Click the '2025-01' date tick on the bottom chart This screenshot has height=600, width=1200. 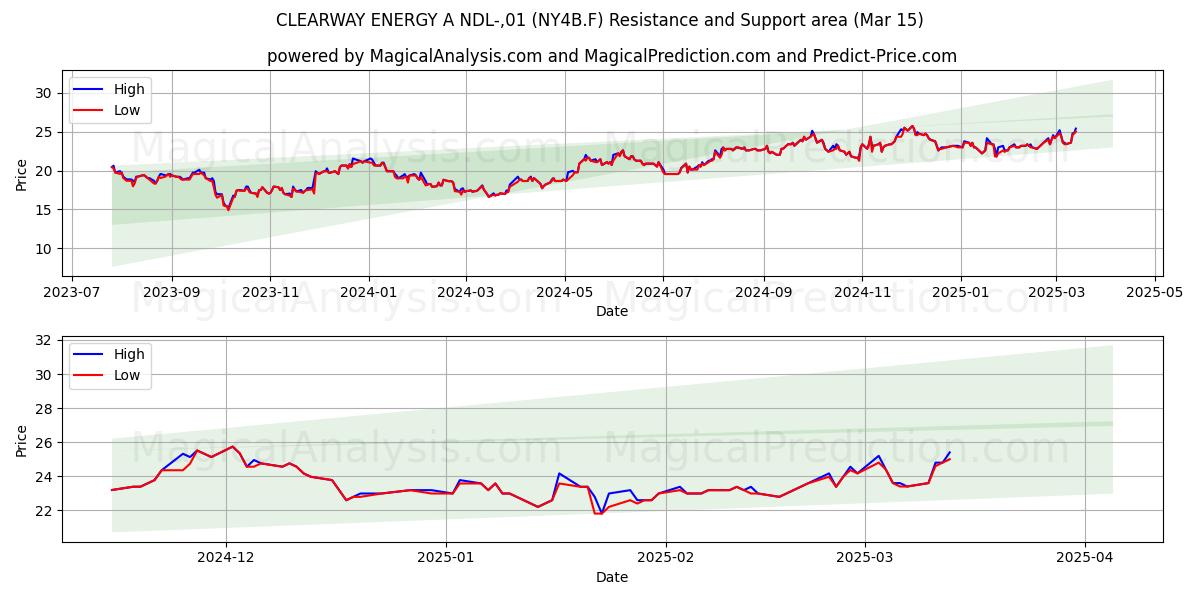(446, 558)
